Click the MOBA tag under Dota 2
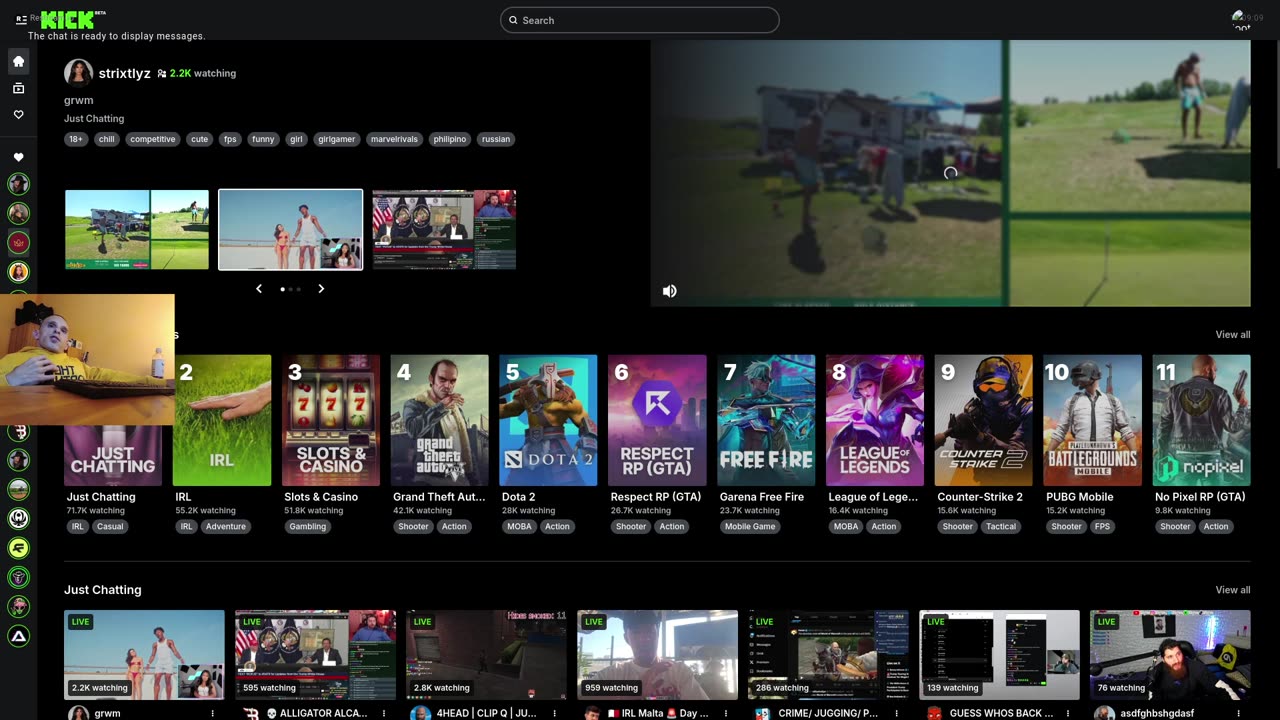Viewport: 1280px width, 720px height. (520, 527)
